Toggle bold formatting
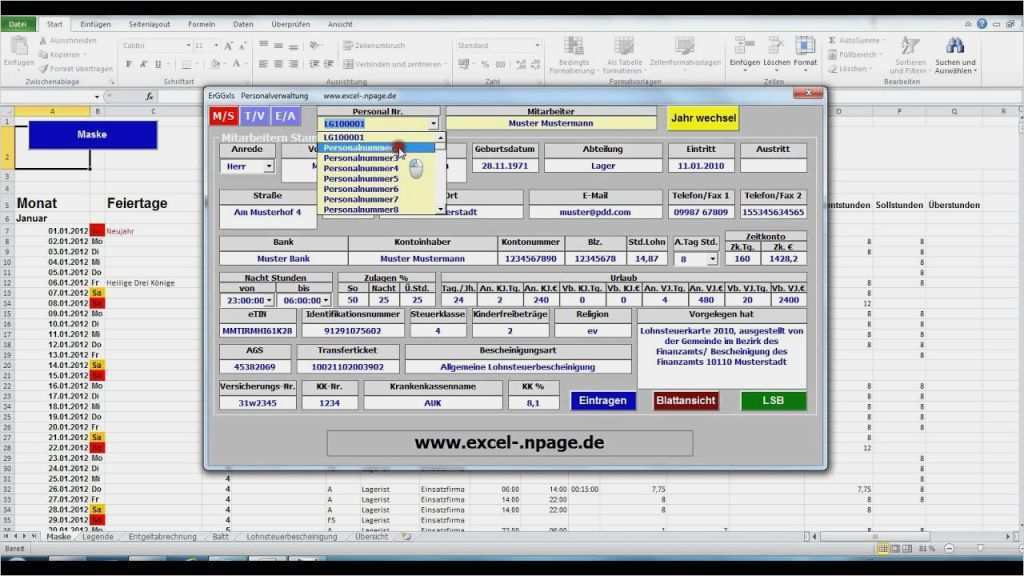Image resolution: width=1024 pixels, height=576 pixels. (x=130, y=63)
